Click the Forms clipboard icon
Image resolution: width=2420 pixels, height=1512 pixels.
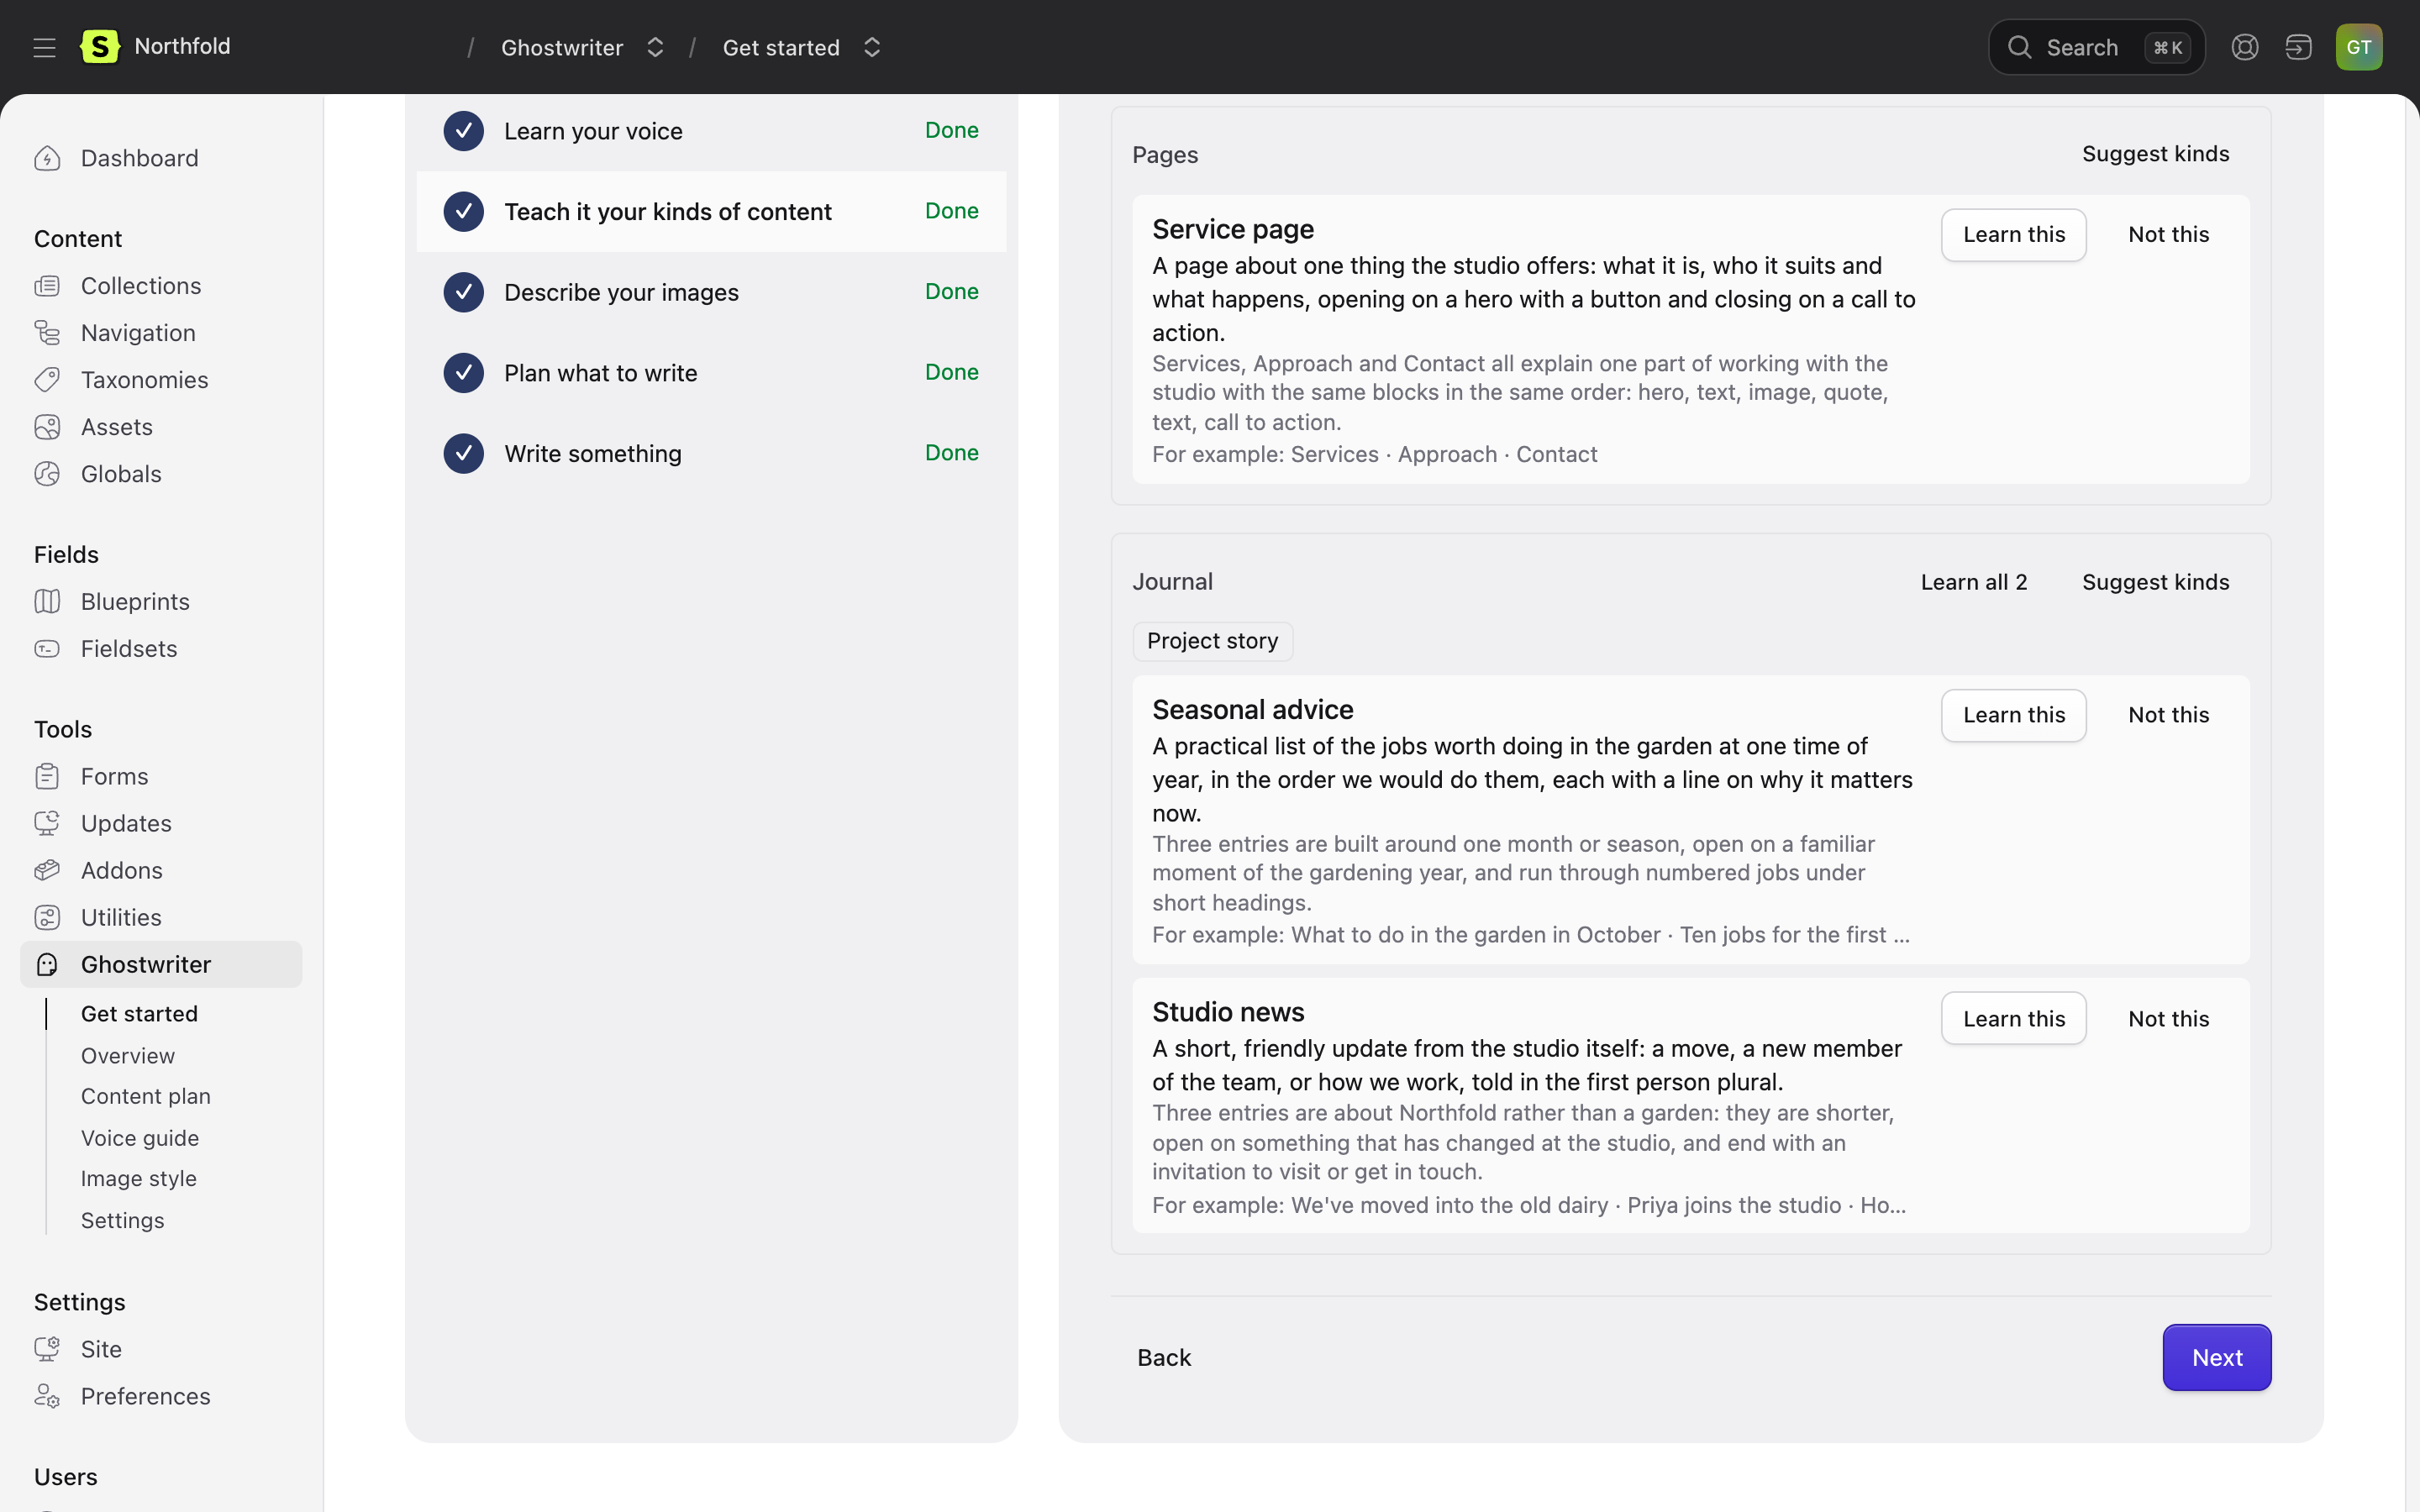point(47,776)
